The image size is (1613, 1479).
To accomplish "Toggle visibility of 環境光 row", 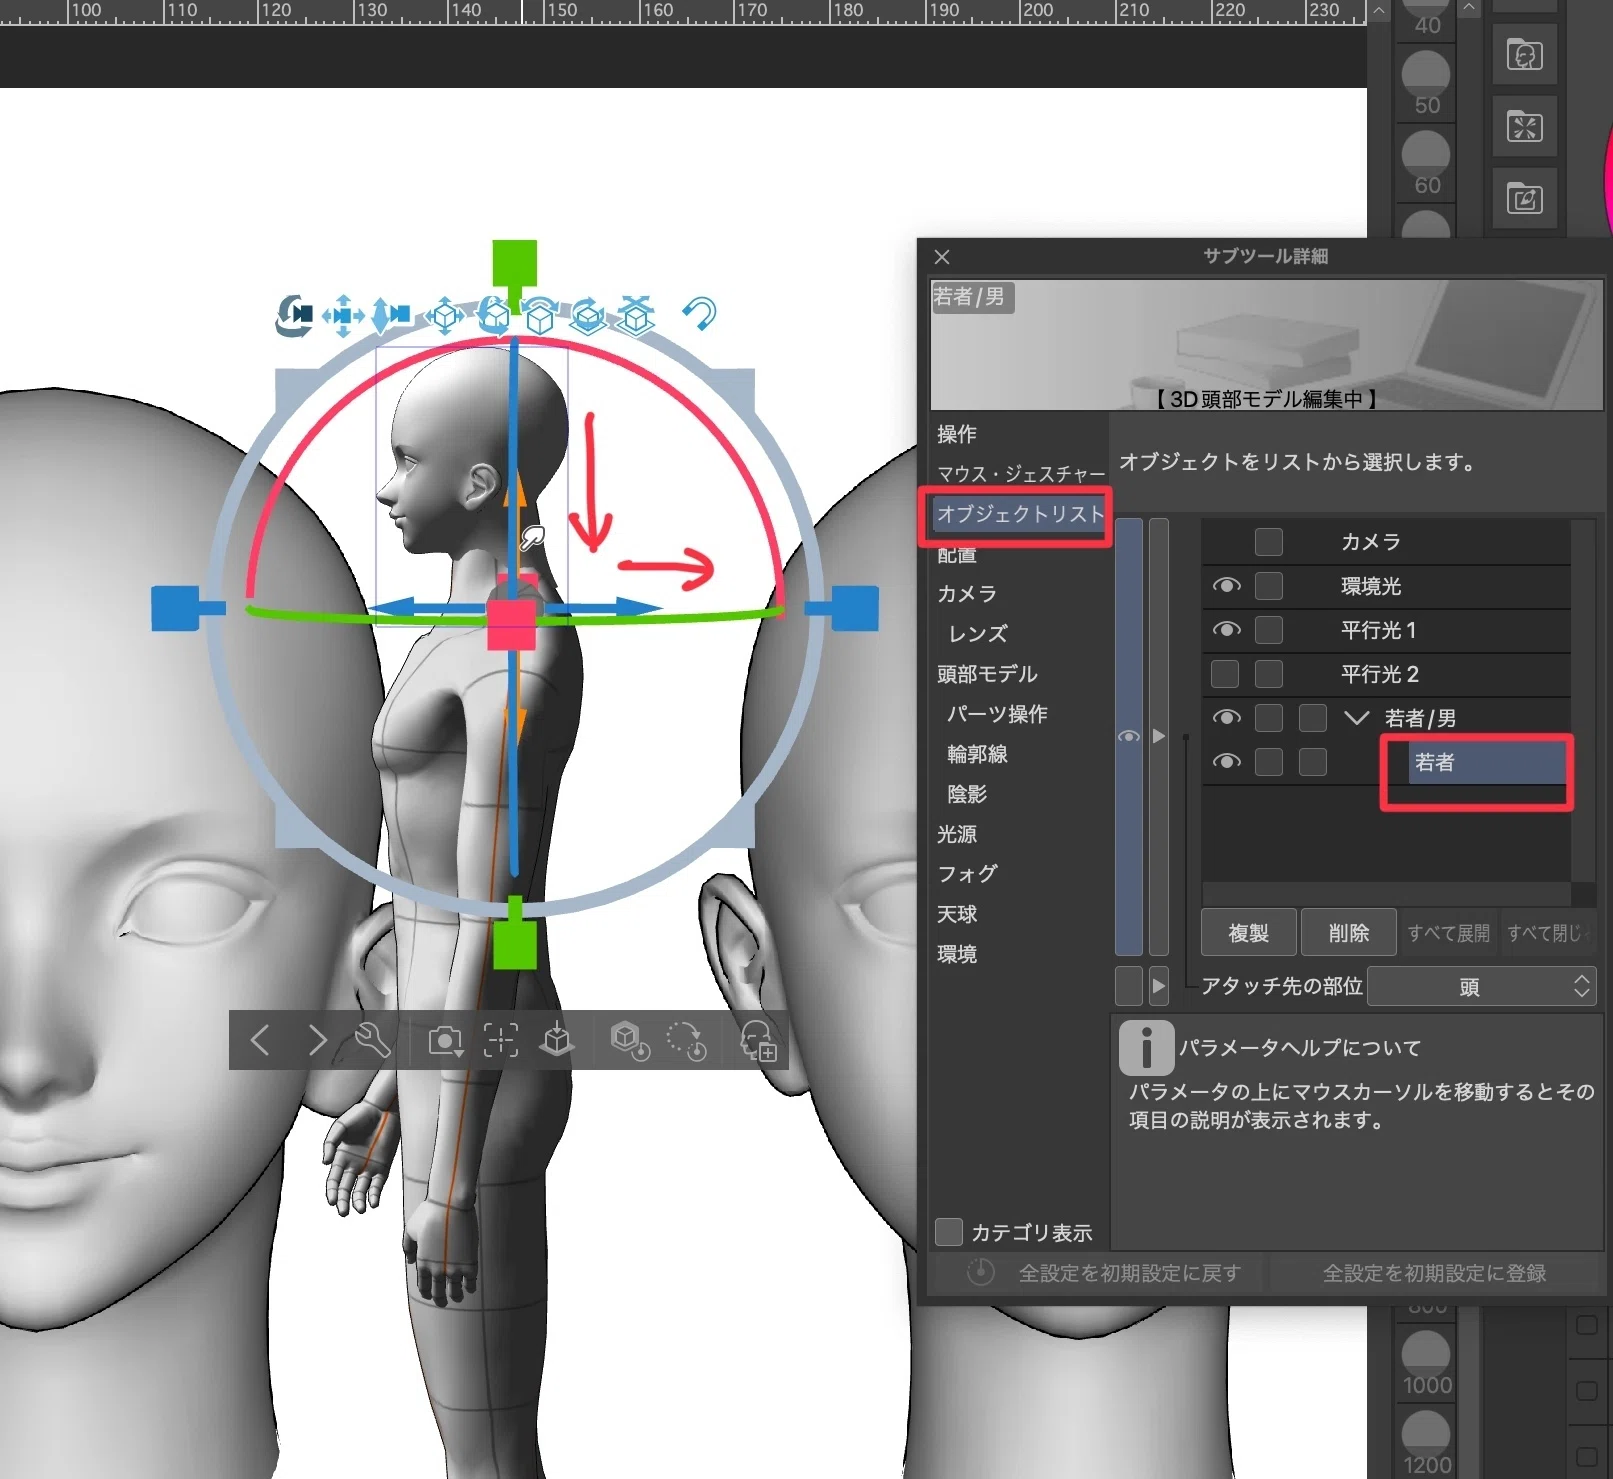I will click(x=1226, y=586).
